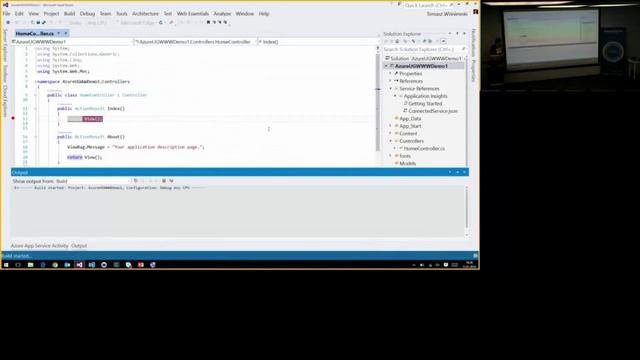Open the Web Essentials menu

tap(193, 13)
